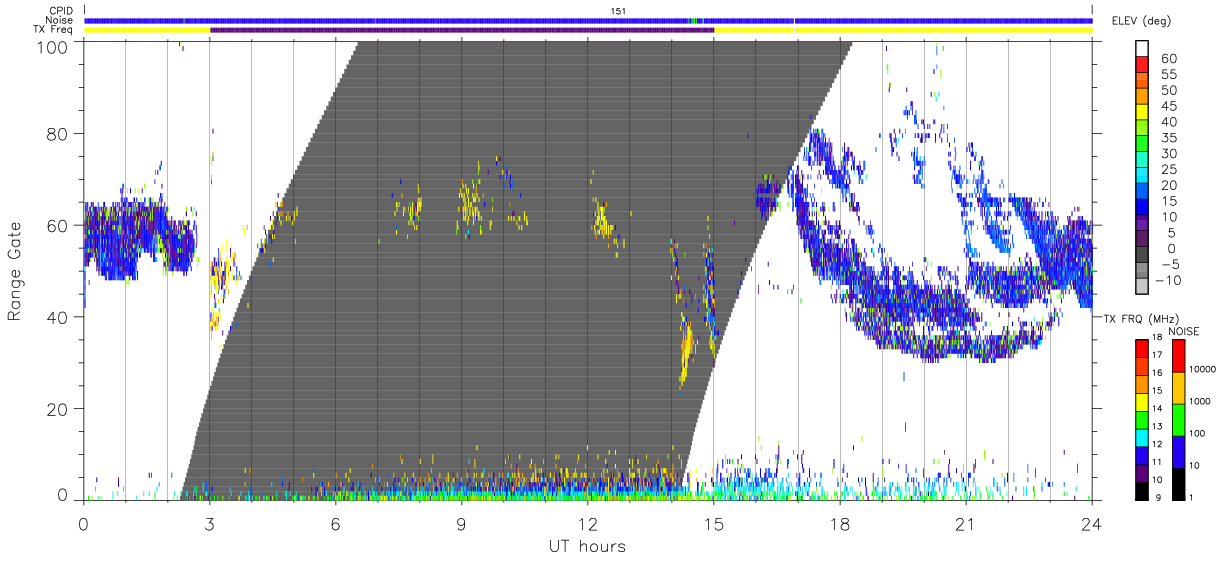
Task: Click the UT hours axis title
Action: [586, 547]
